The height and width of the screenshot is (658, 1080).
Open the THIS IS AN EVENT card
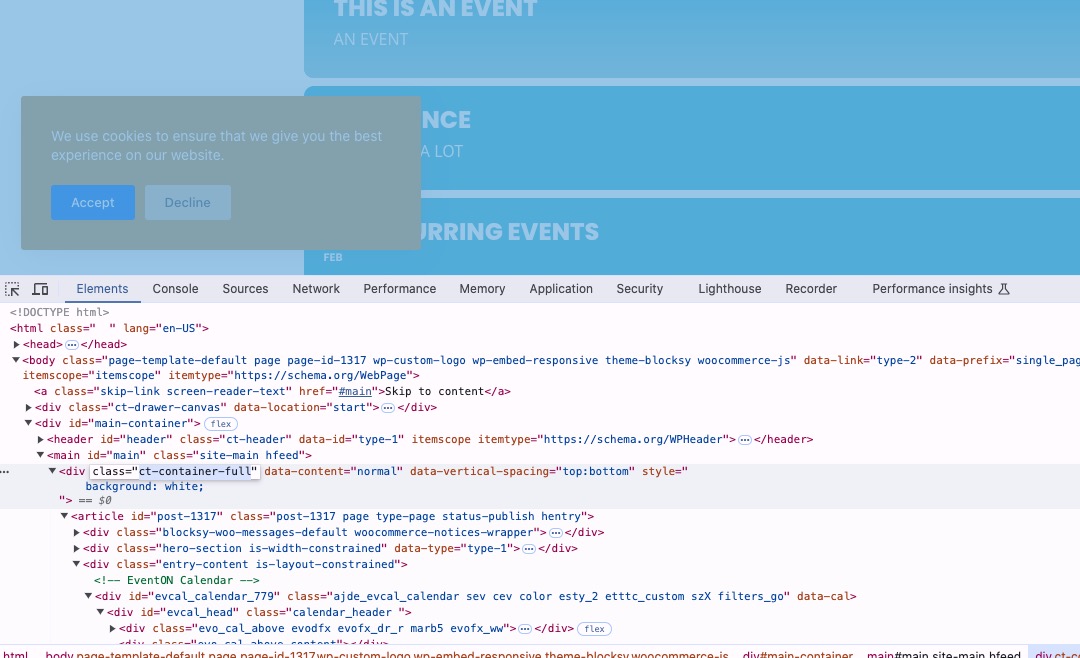pyautogui.click(x=692, y=39)
